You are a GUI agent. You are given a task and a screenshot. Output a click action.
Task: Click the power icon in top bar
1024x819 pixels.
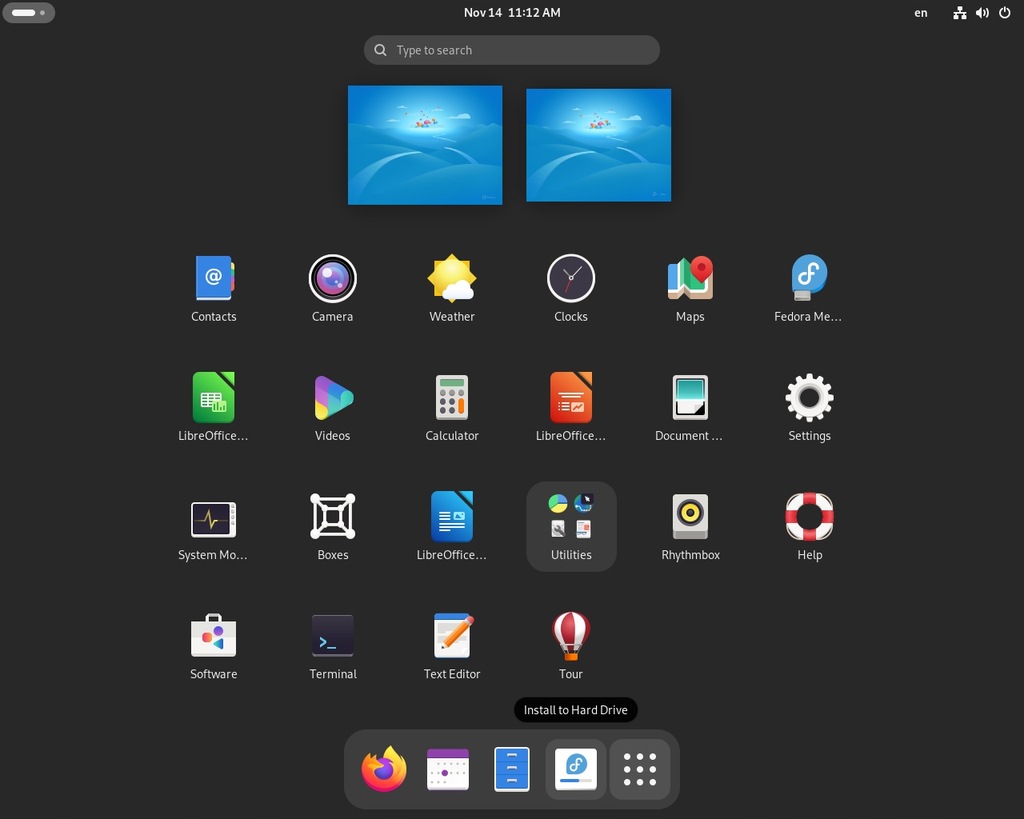click(x=1004, y=12)
